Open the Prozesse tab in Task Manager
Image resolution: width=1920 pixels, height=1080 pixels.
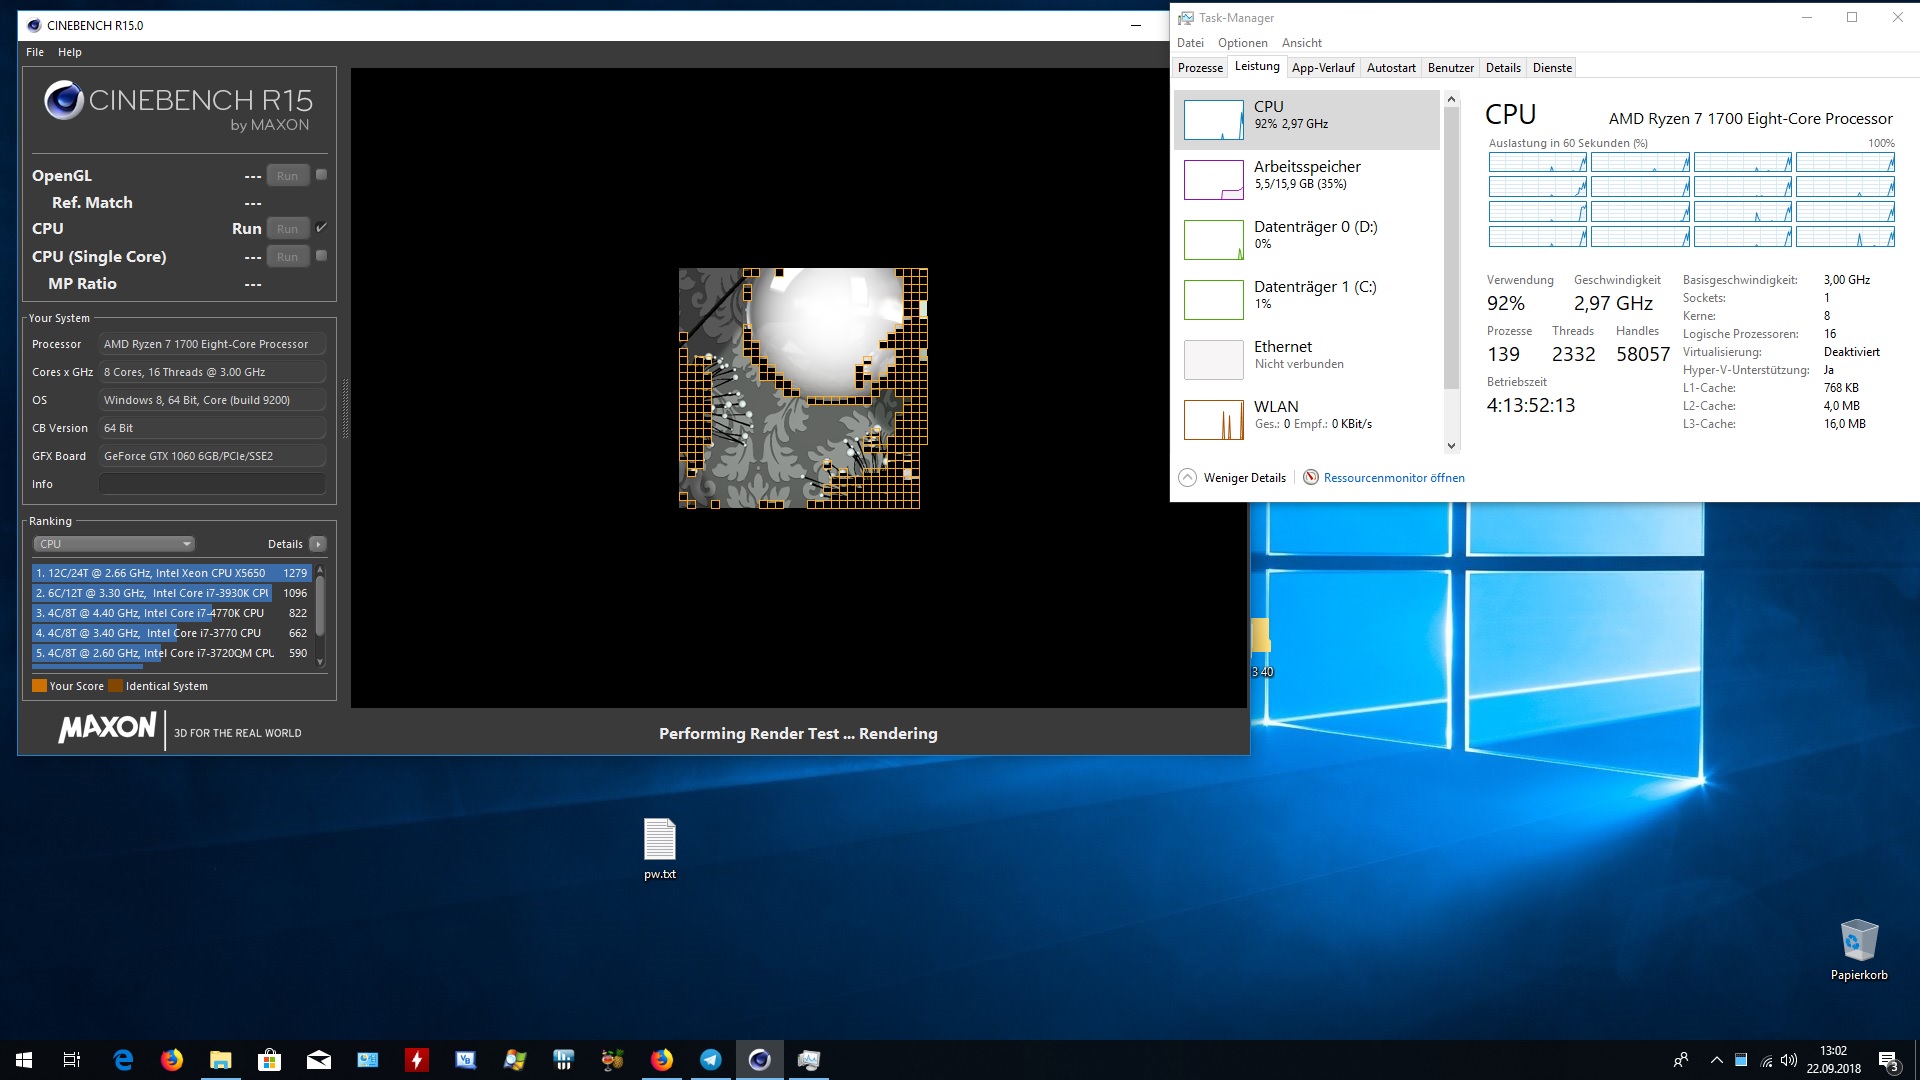(1200, 67)
